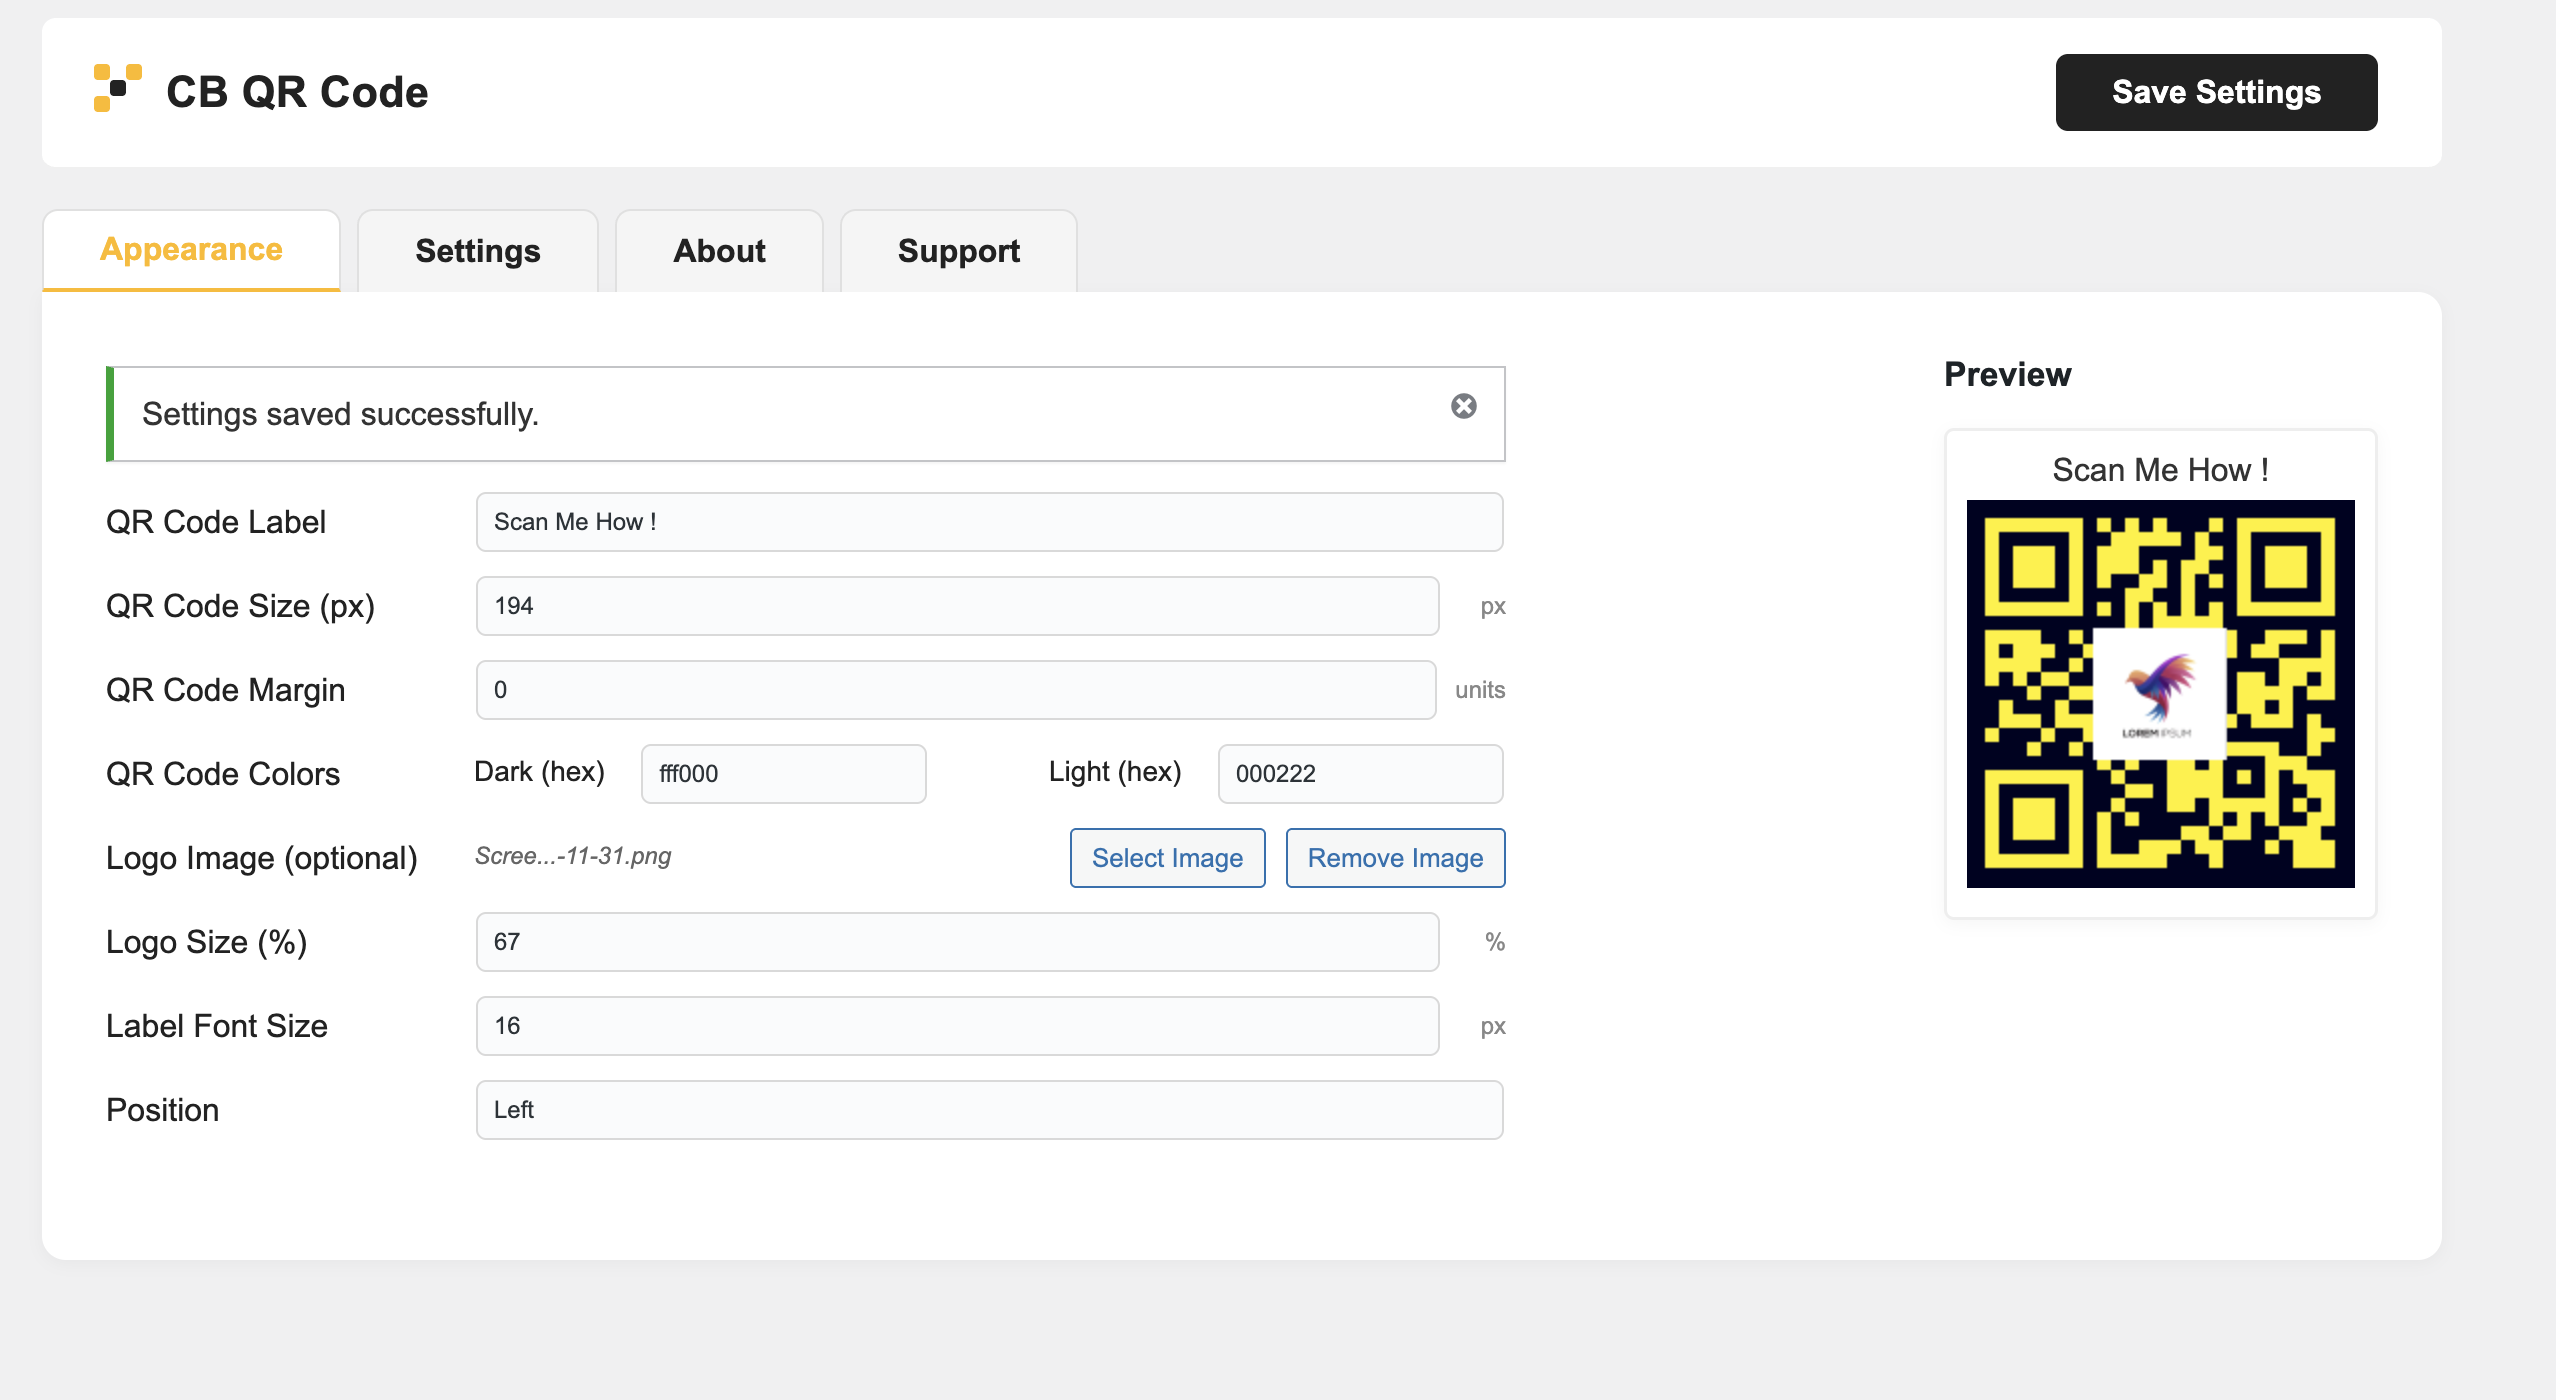This screenshot has width=2556, height=1400.
Task: Click Select Image to choose a logo
Action: [x=1167, y=857]
